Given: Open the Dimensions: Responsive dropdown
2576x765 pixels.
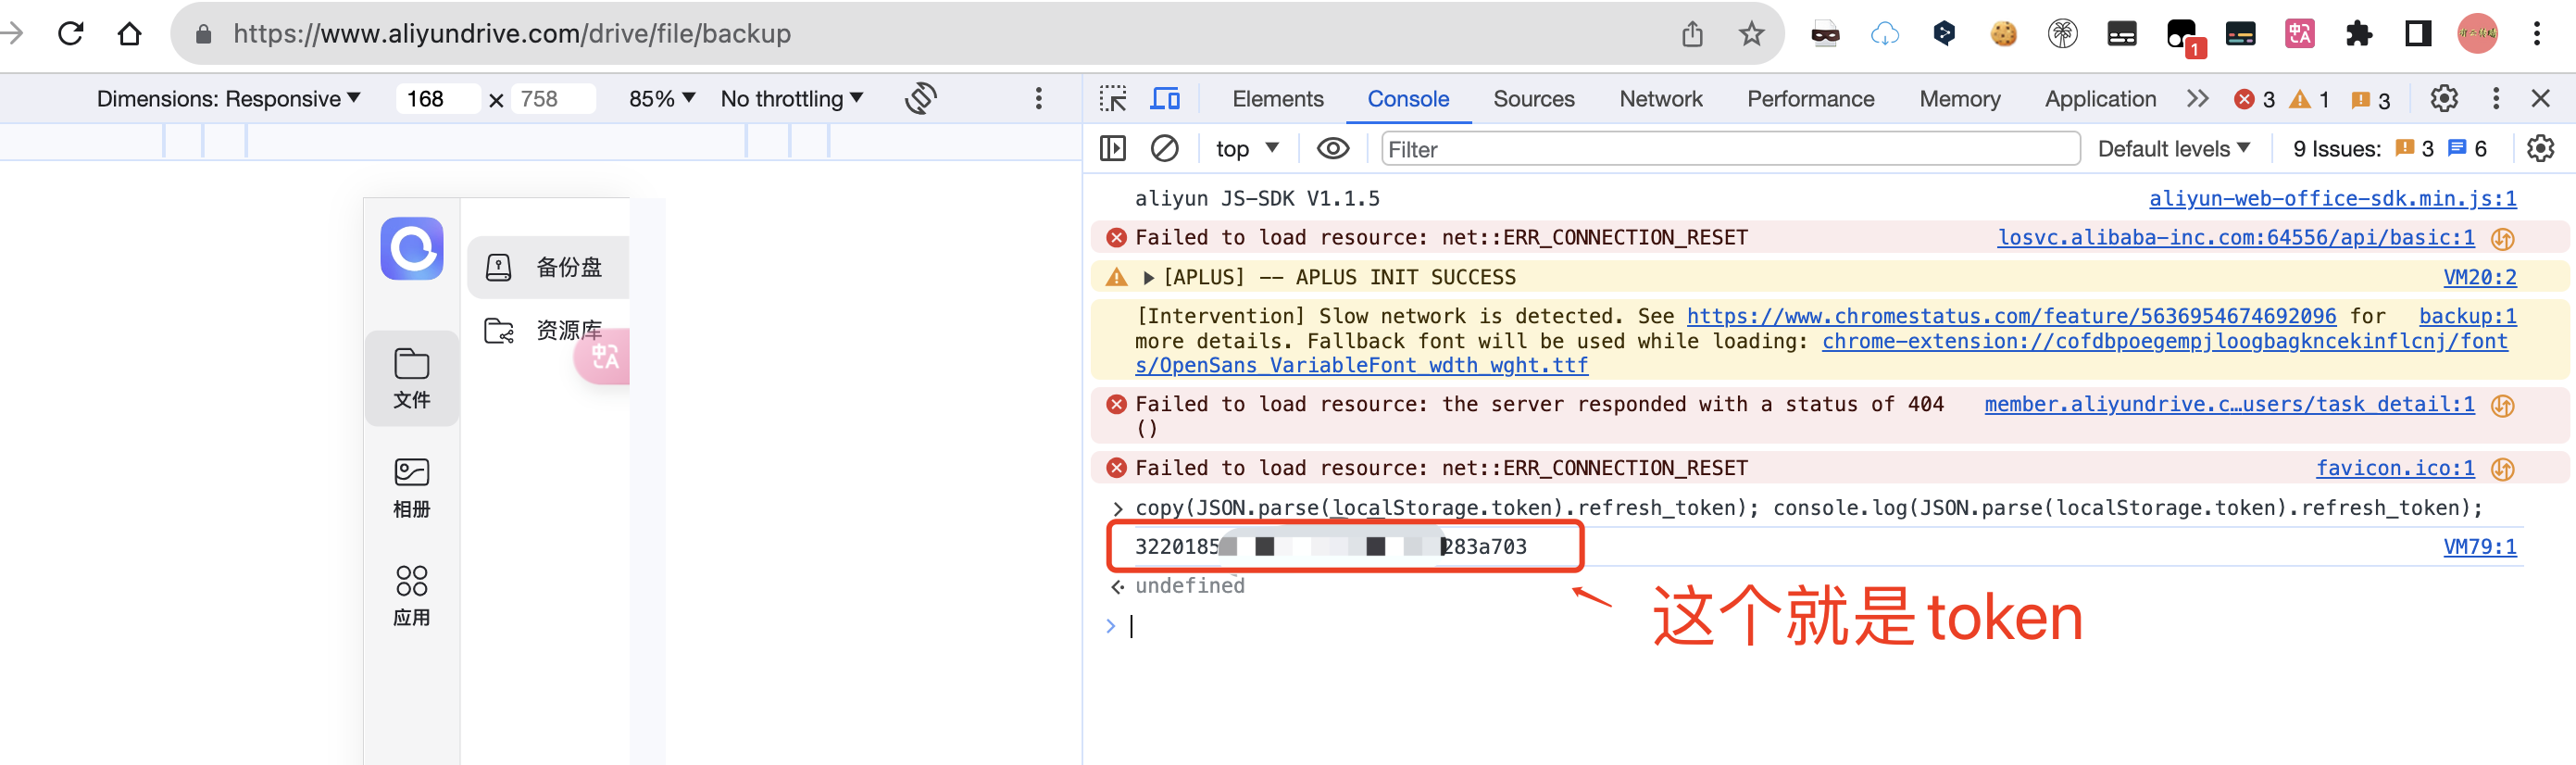Looking at the screenshot, I should (229, 98).
